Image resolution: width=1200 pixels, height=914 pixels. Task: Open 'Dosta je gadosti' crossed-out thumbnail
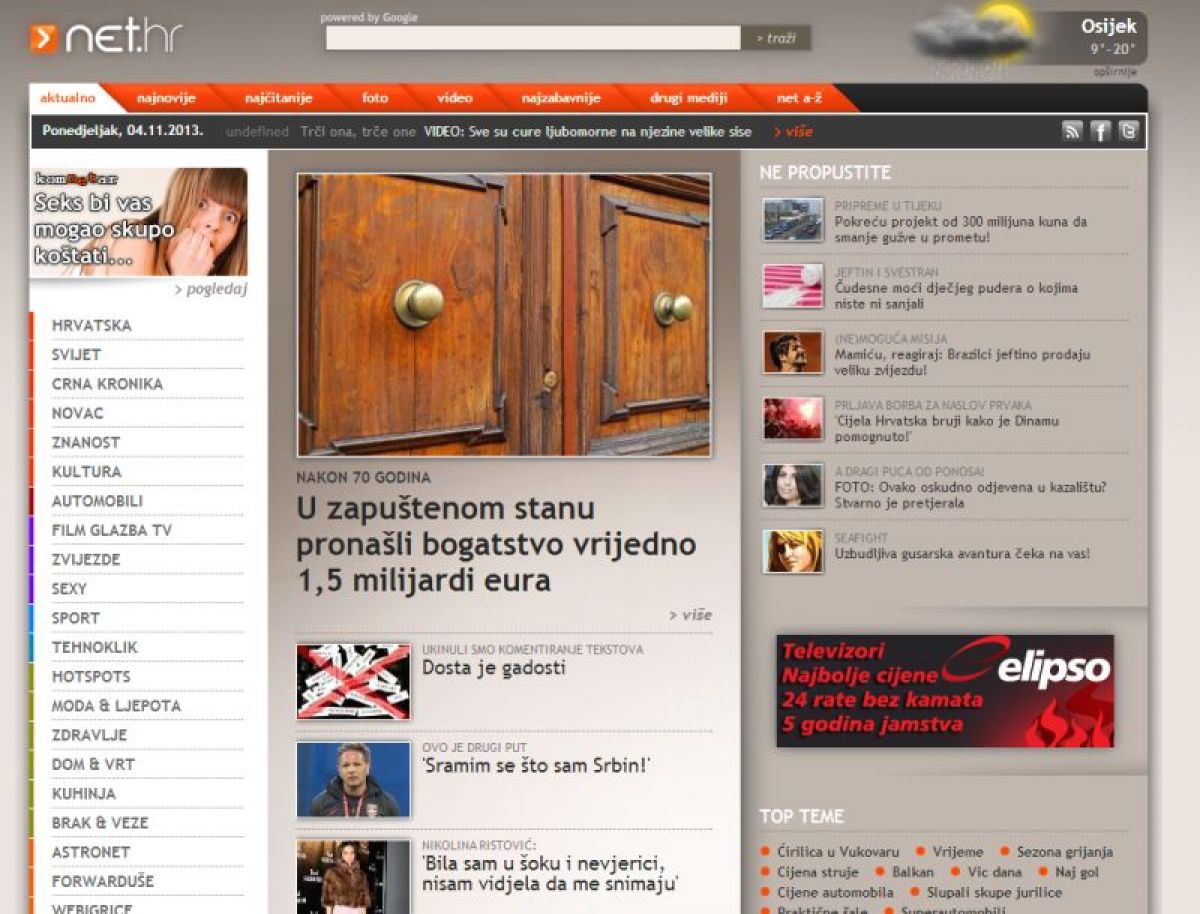pyautogui.click(x=353, y=682)
